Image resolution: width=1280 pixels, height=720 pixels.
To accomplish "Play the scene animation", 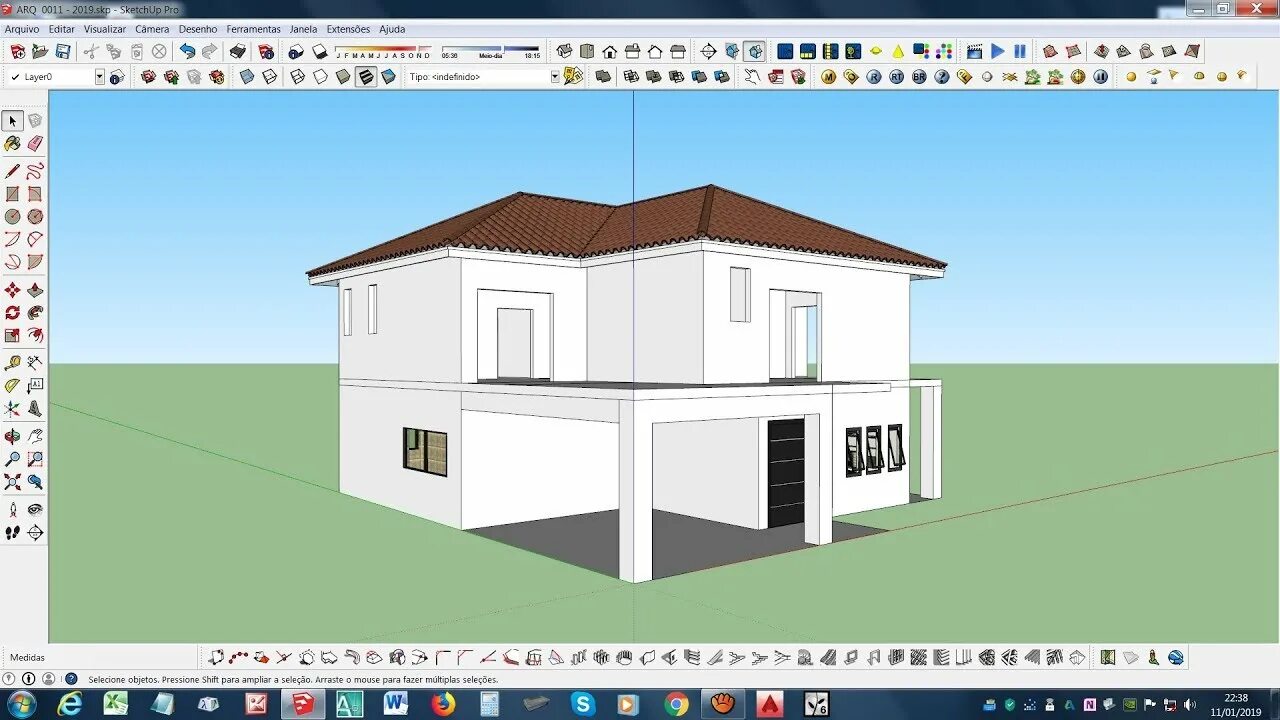I will (997, 51).
